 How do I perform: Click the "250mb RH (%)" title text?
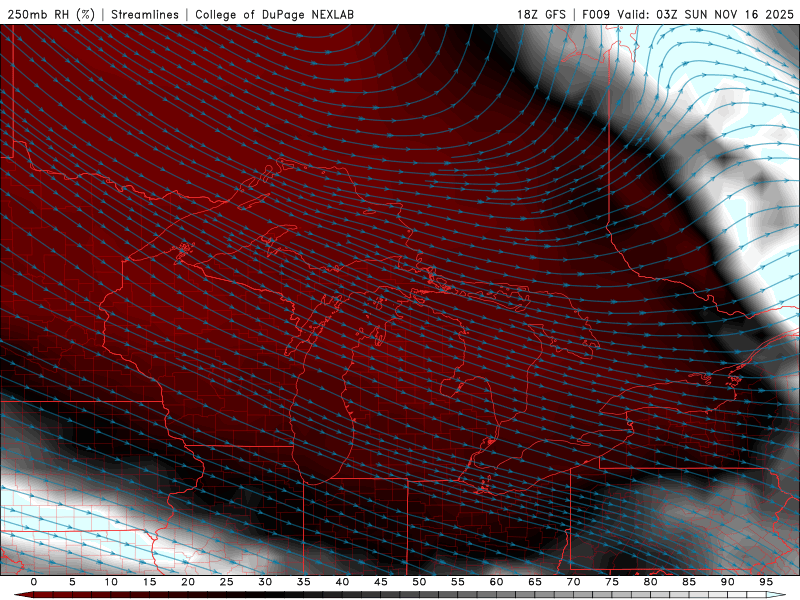click(51, 14)
